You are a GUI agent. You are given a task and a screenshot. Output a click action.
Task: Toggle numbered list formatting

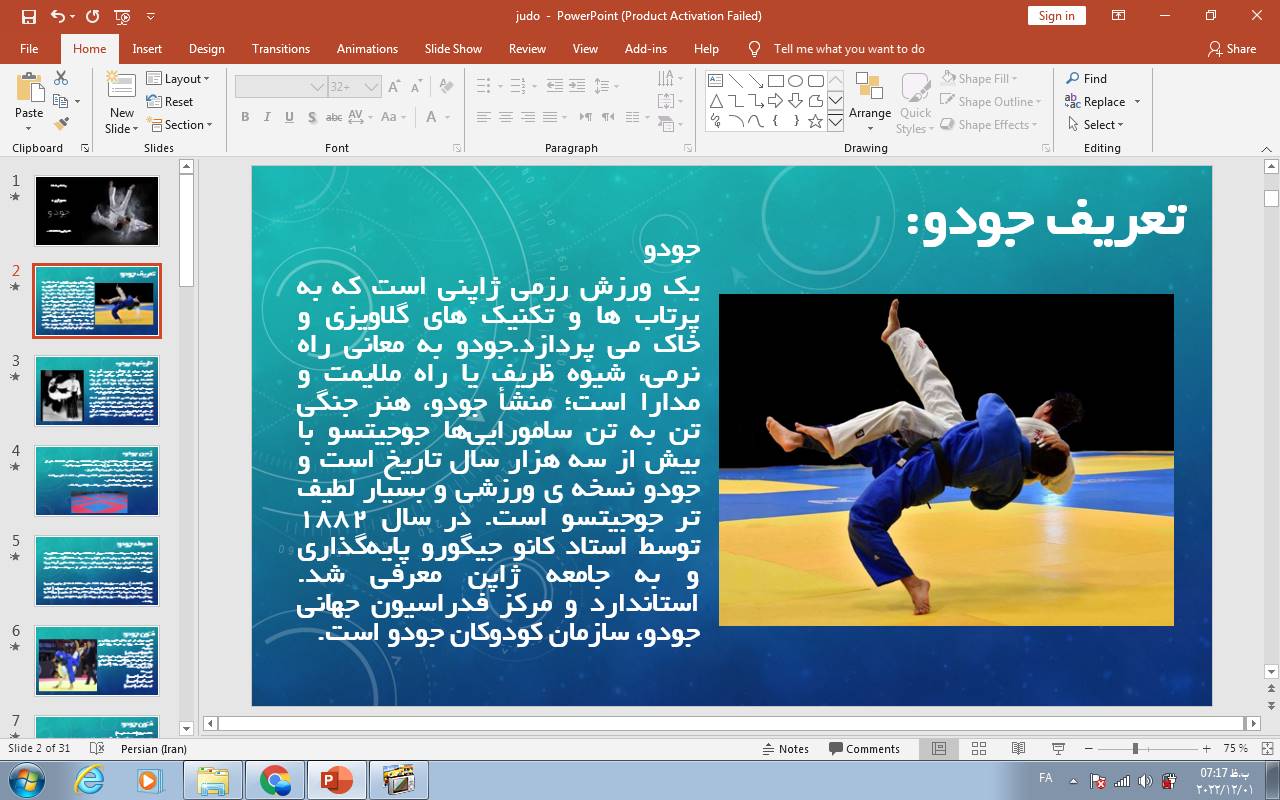(518, 86)
